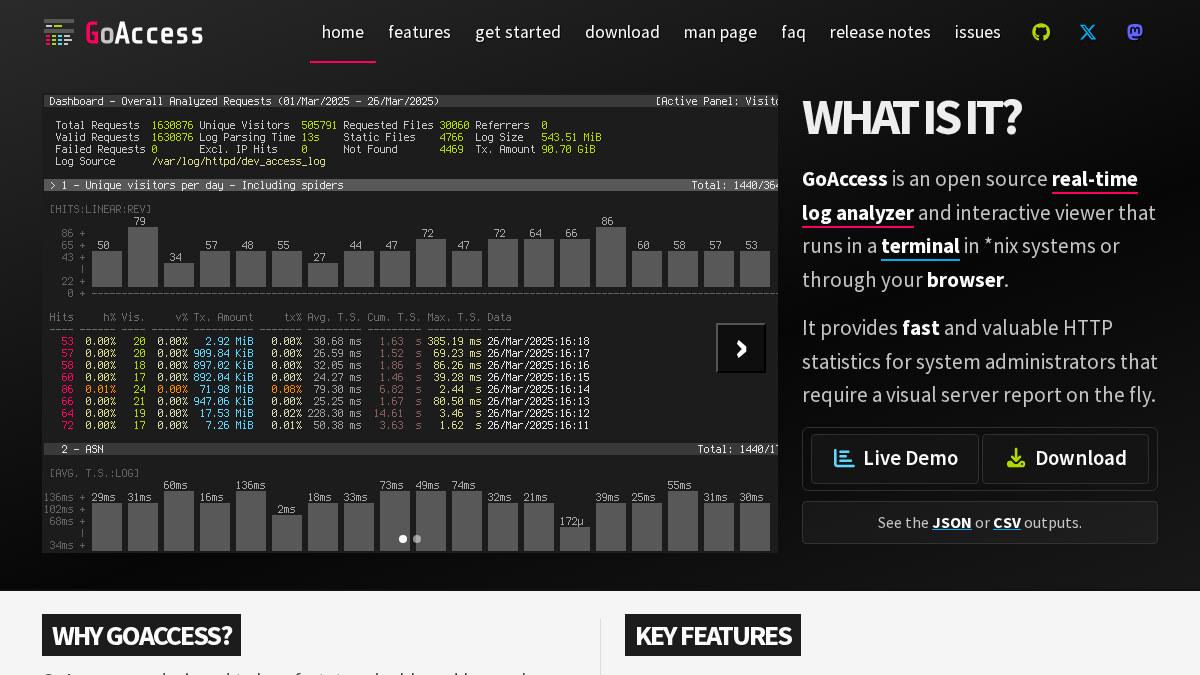This screenshot has height=675, width=1200.
Task: Click the Tx. Amount value 90.70 GiB
Action: click(568, 149)
